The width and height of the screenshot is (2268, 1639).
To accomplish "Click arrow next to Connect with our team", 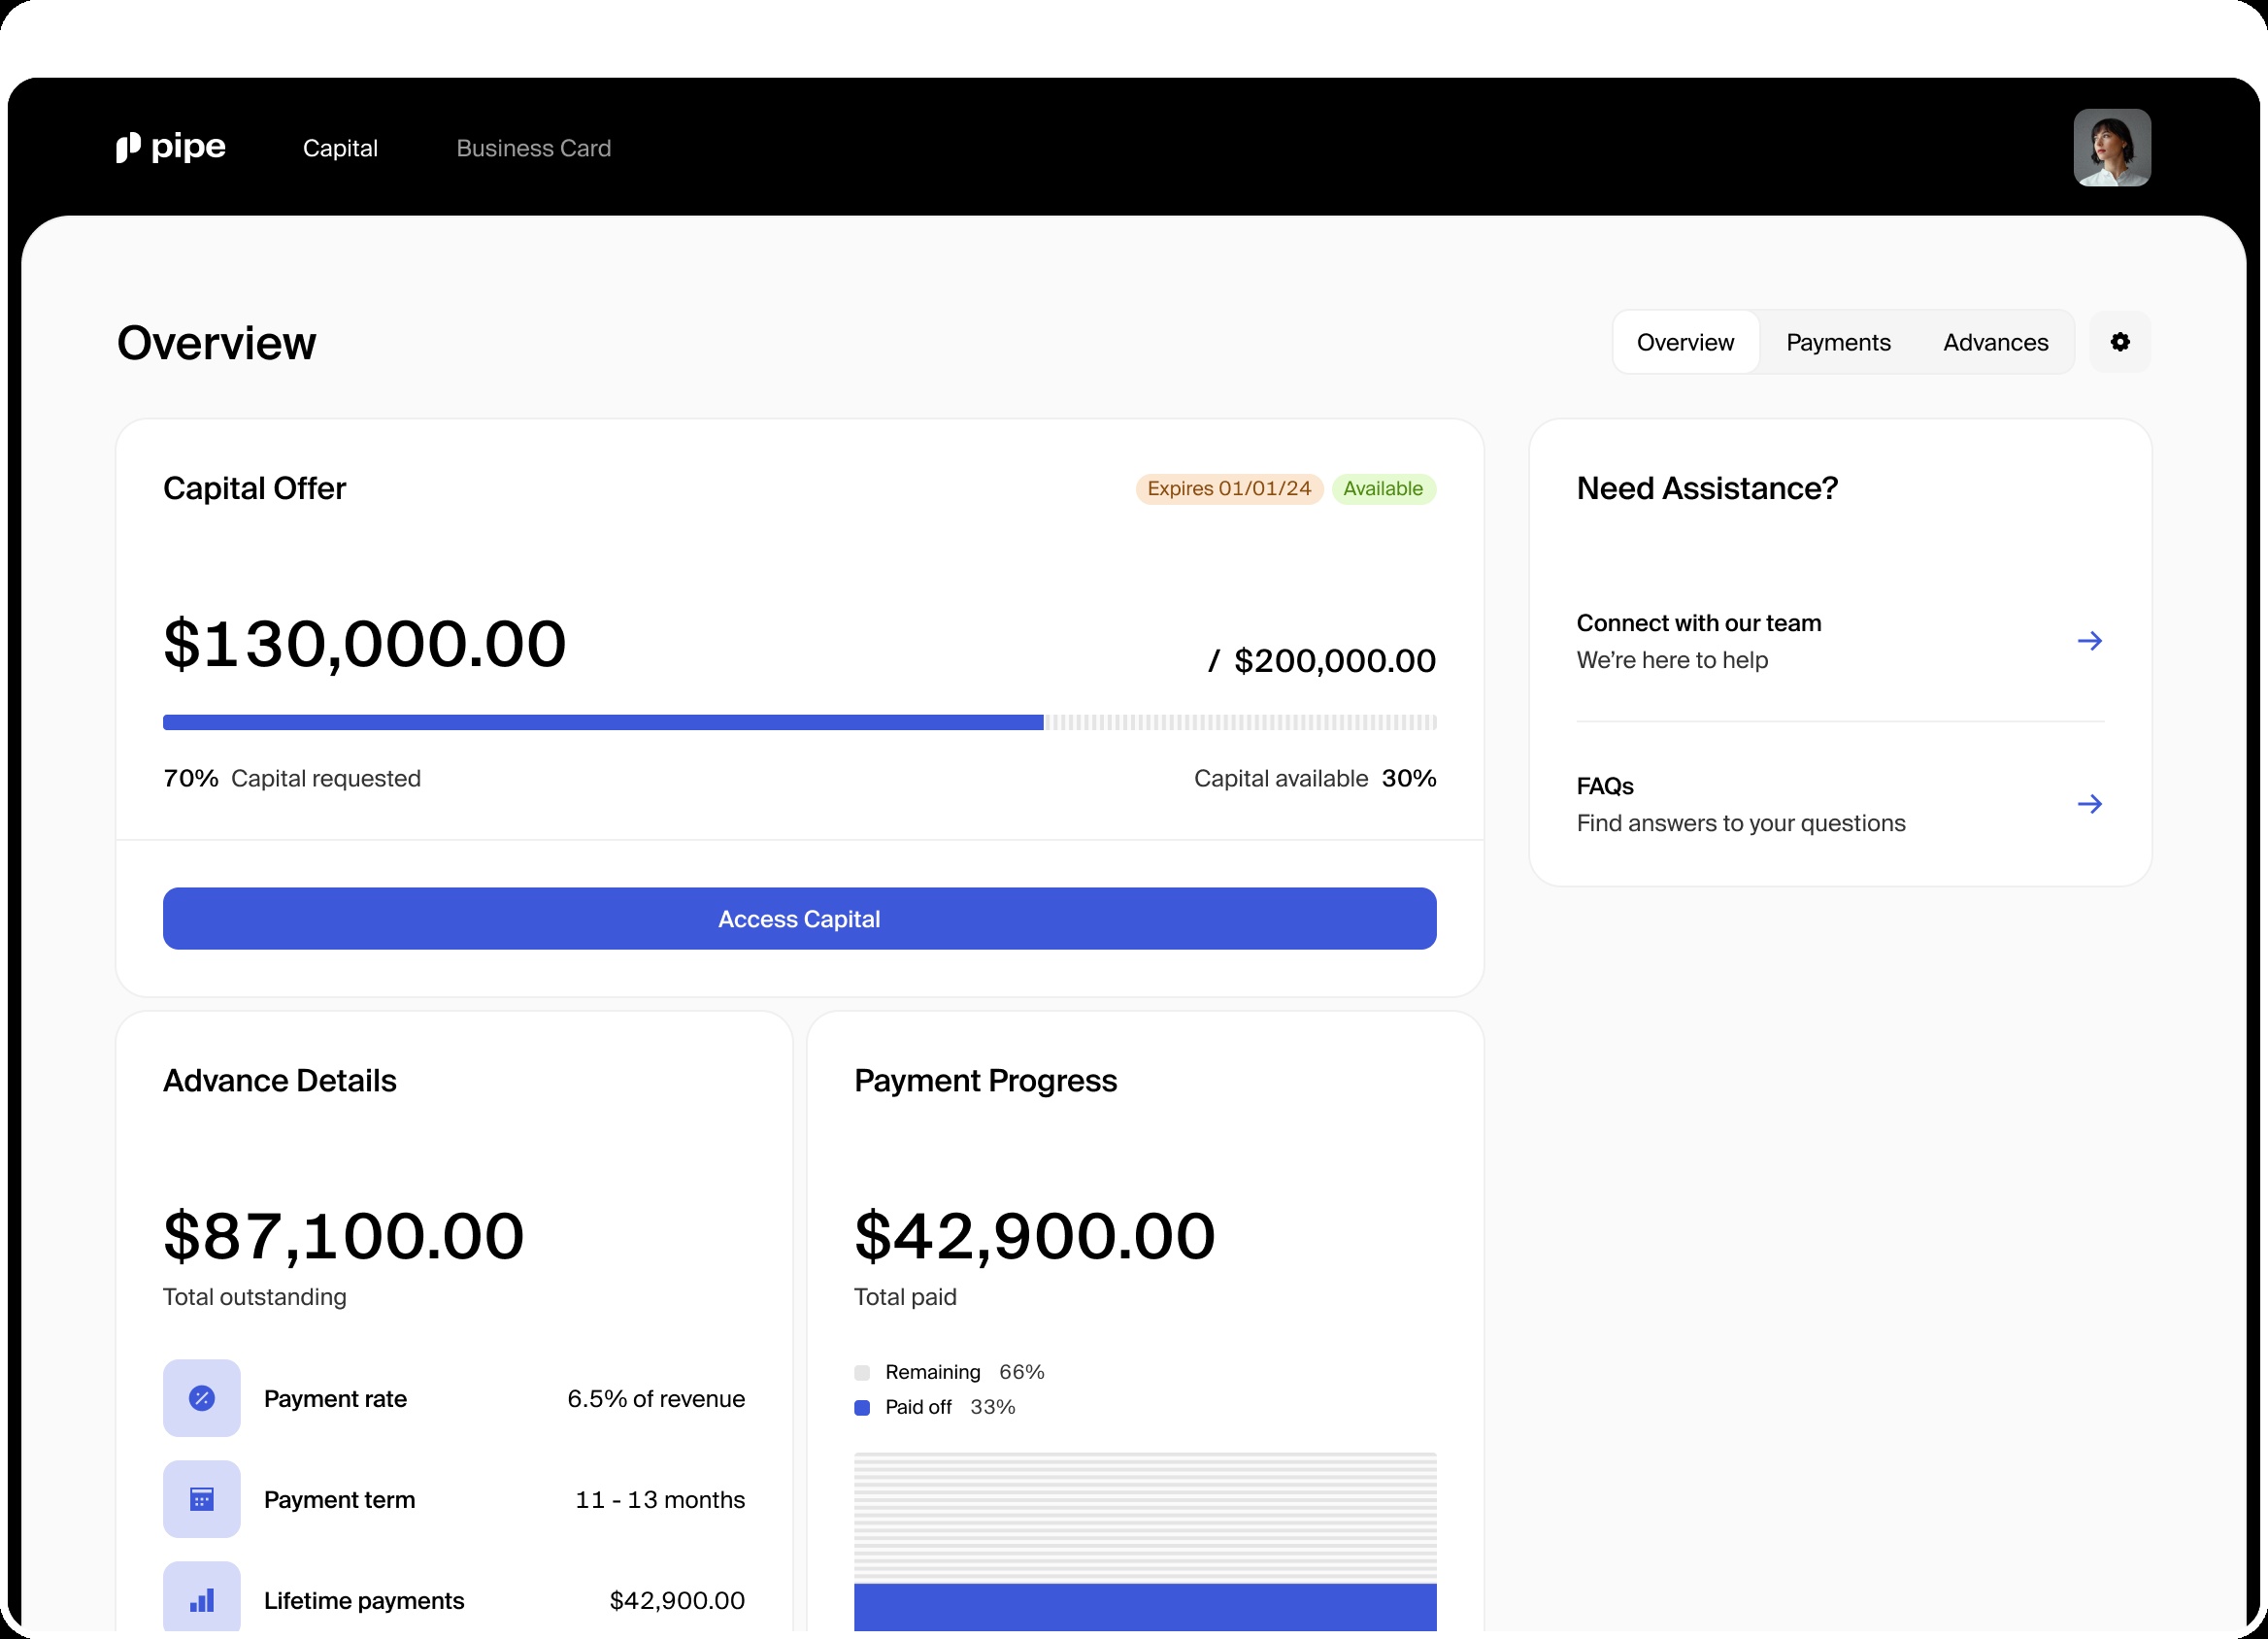I will 2089,641.
